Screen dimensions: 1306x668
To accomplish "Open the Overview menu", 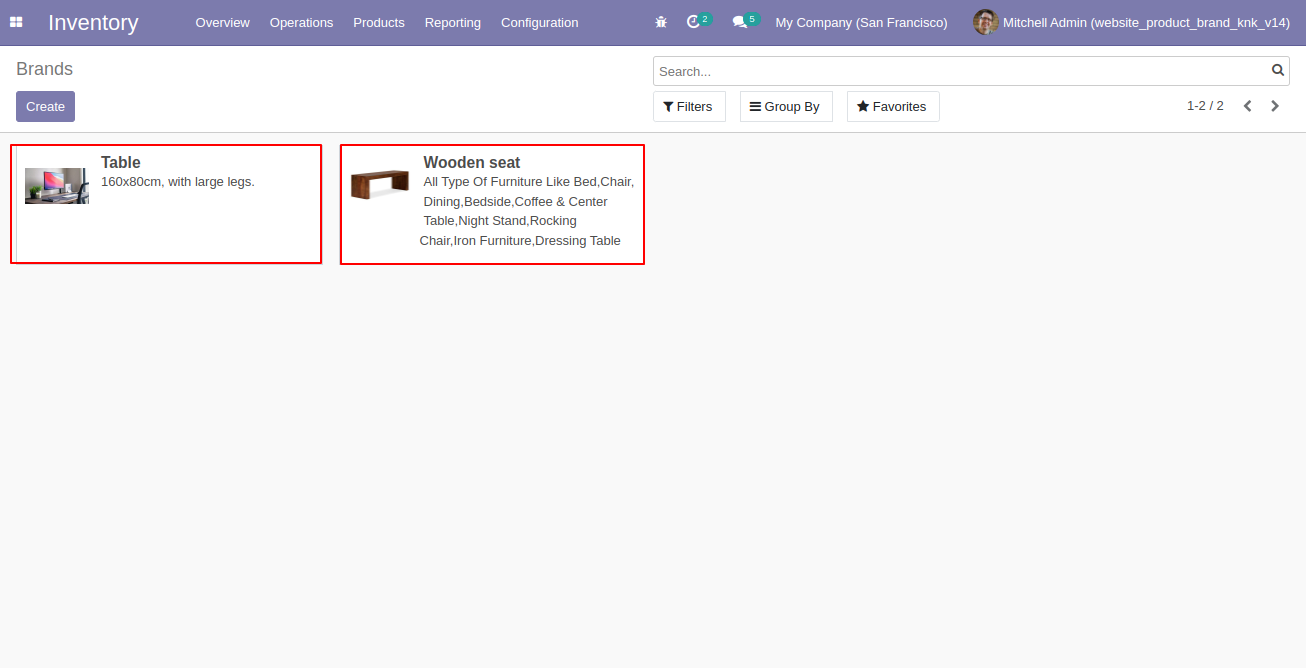I will tap(223, 22).
